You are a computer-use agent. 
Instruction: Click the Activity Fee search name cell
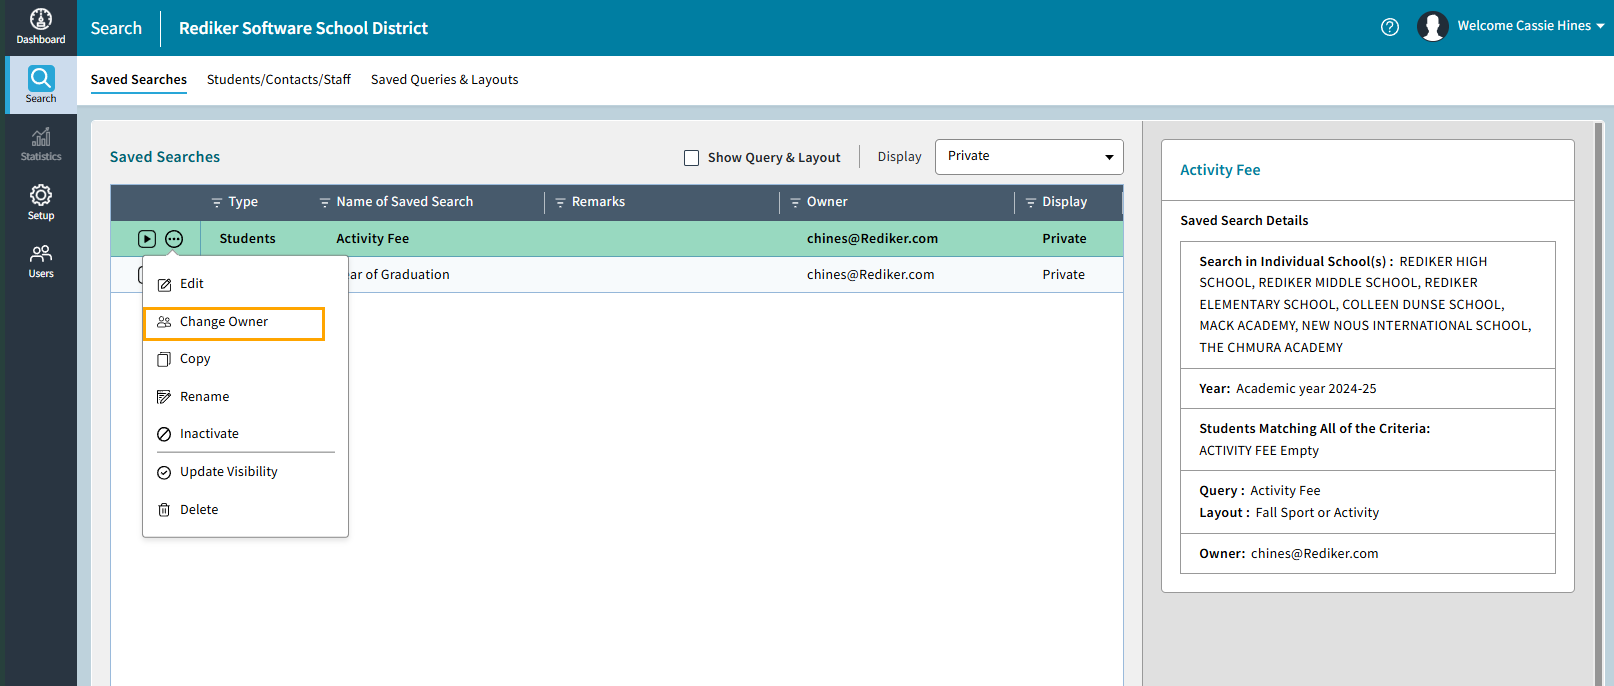[x=372, y=239]
